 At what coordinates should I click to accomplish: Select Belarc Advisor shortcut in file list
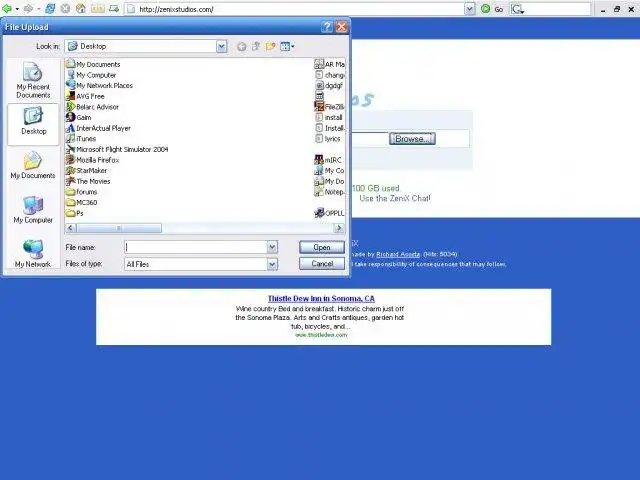tap(92, 107)
